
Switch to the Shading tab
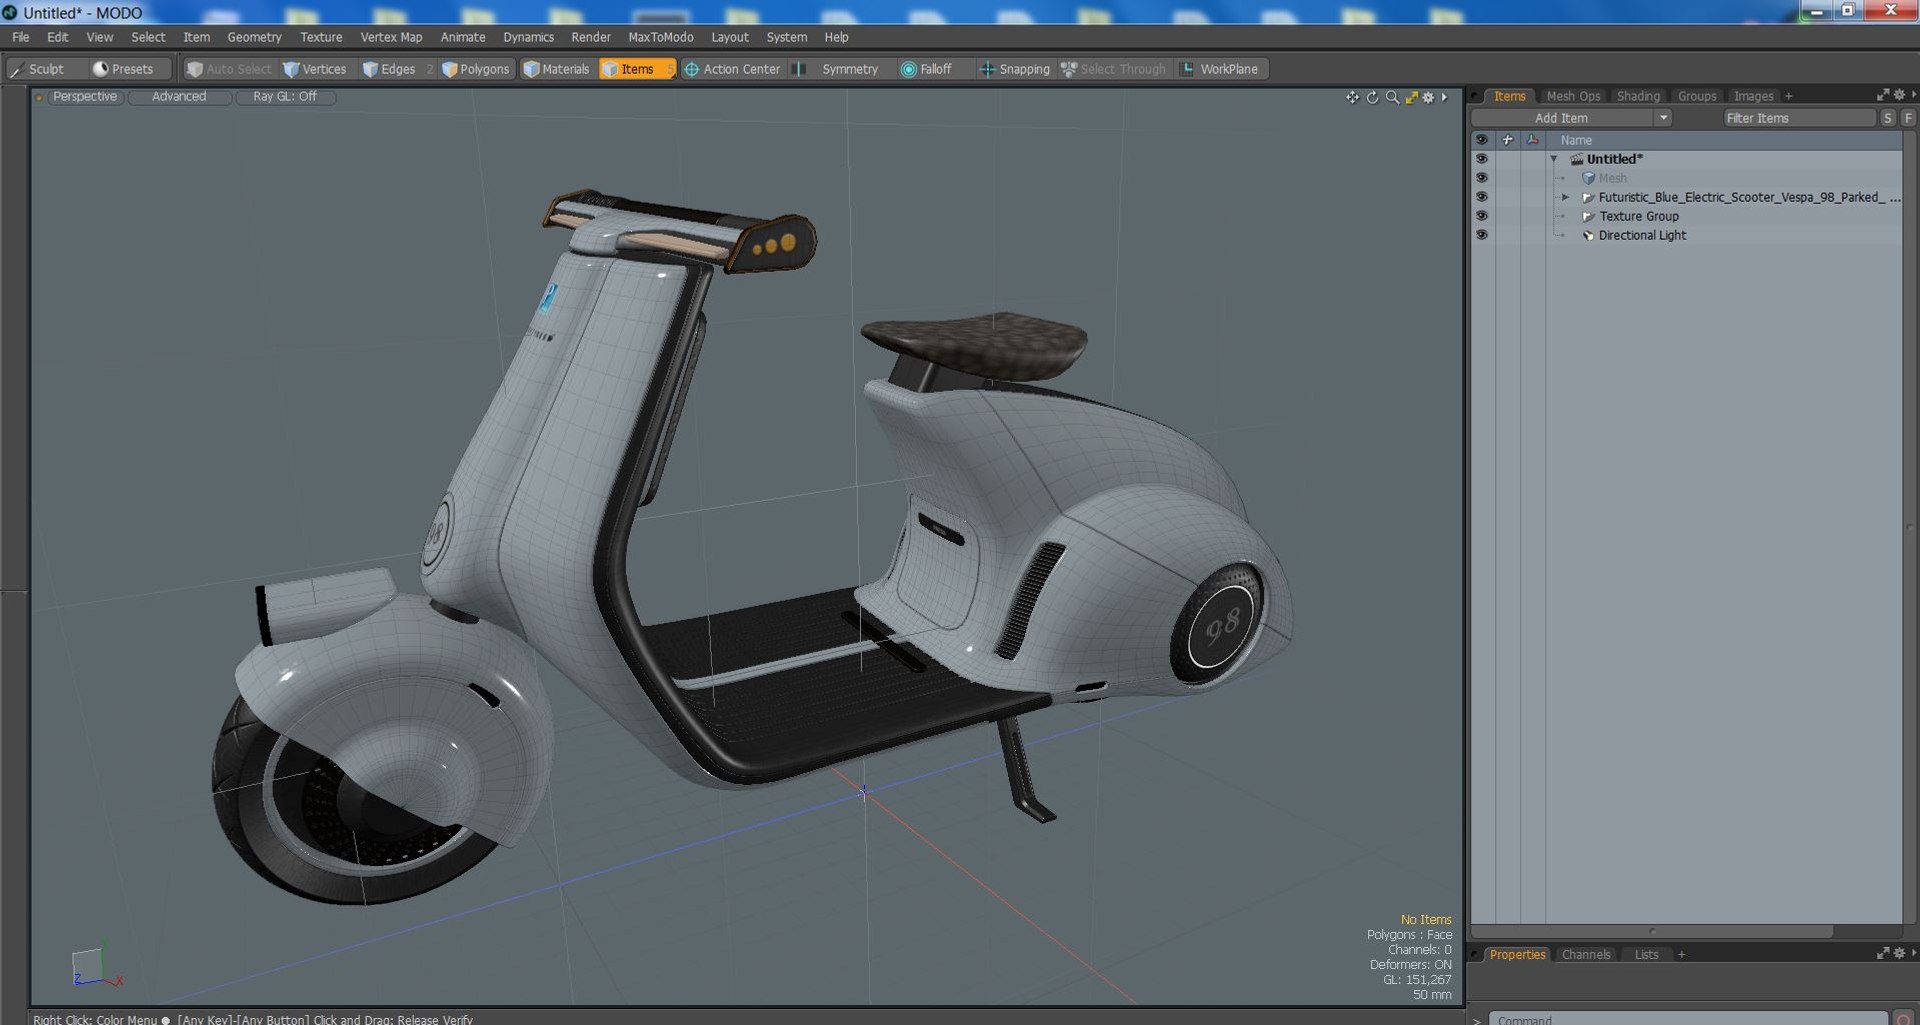(1638, 96)
